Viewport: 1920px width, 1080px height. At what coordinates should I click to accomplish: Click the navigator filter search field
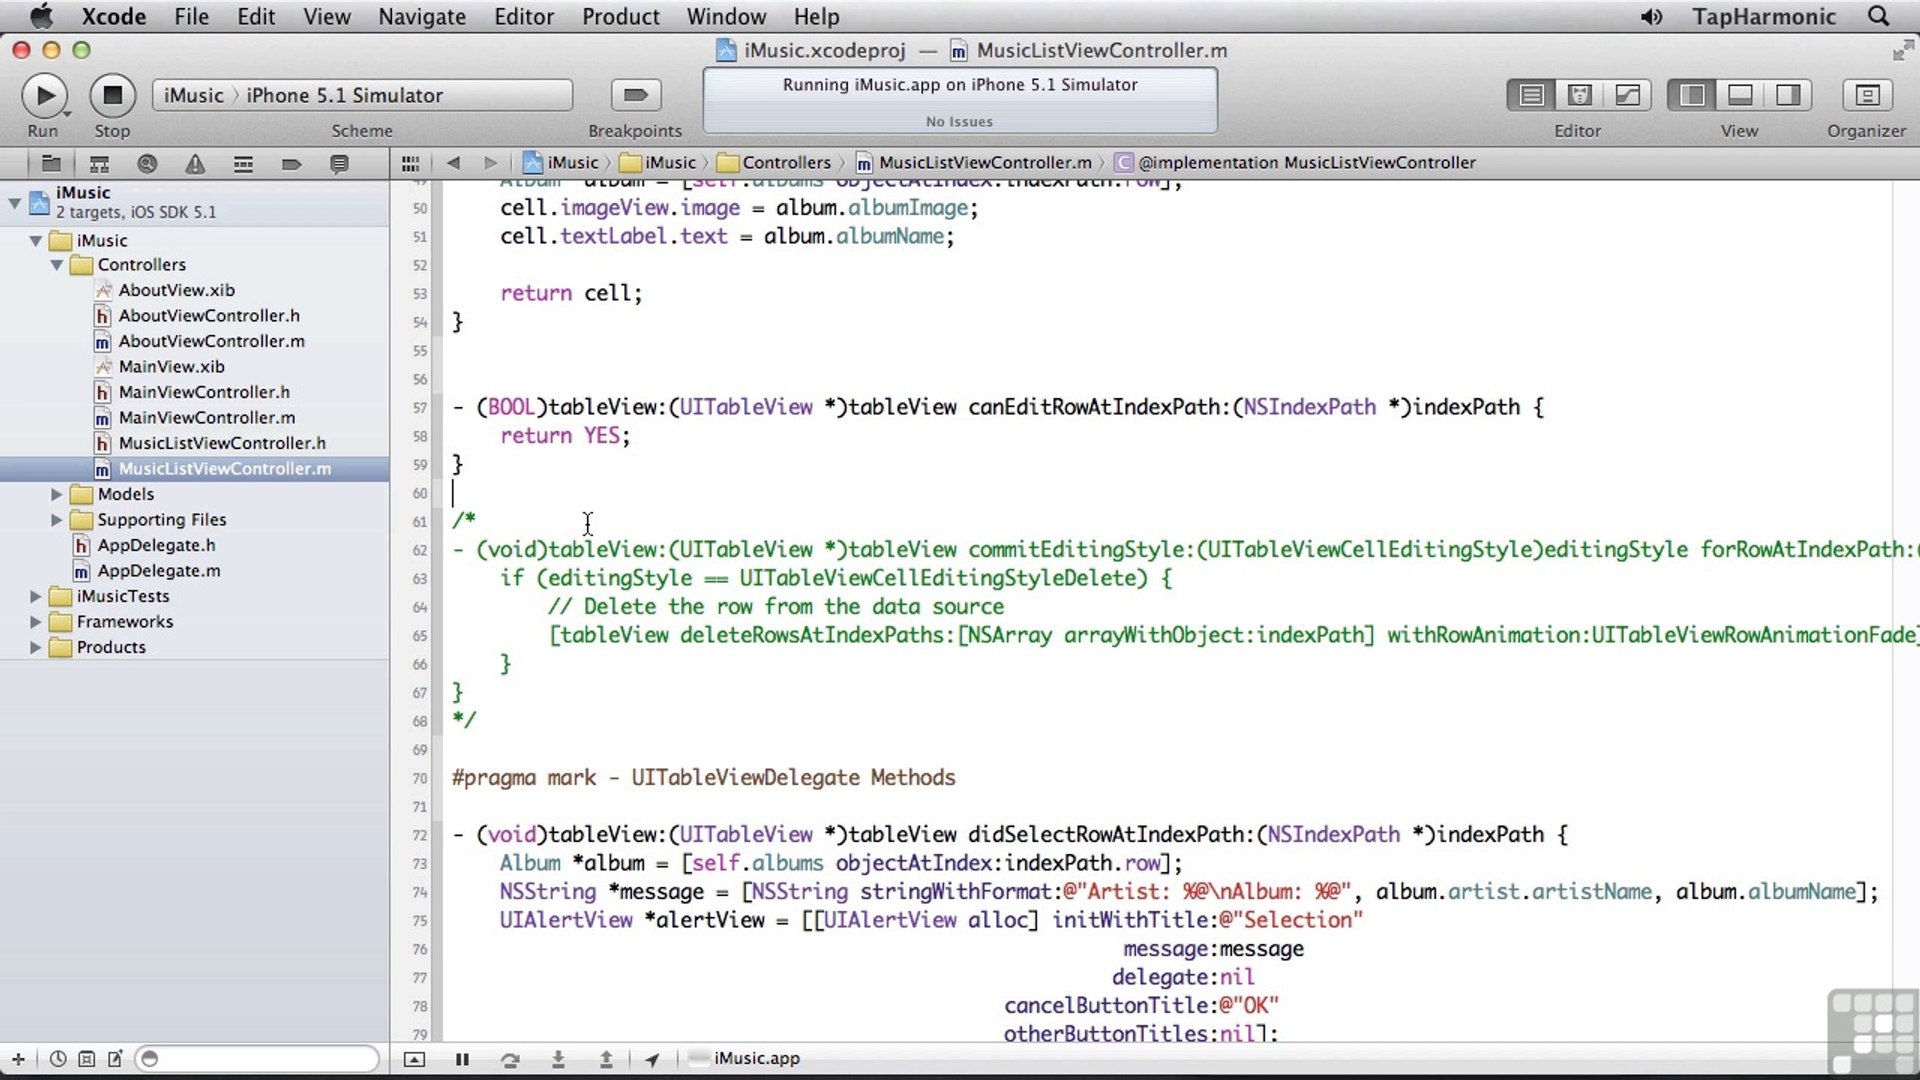(258, 1059)
